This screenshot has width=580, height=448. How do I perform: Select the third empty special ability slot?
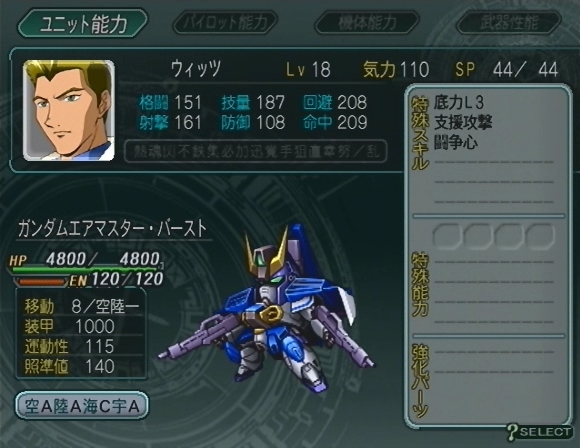(x=509, y=235)
